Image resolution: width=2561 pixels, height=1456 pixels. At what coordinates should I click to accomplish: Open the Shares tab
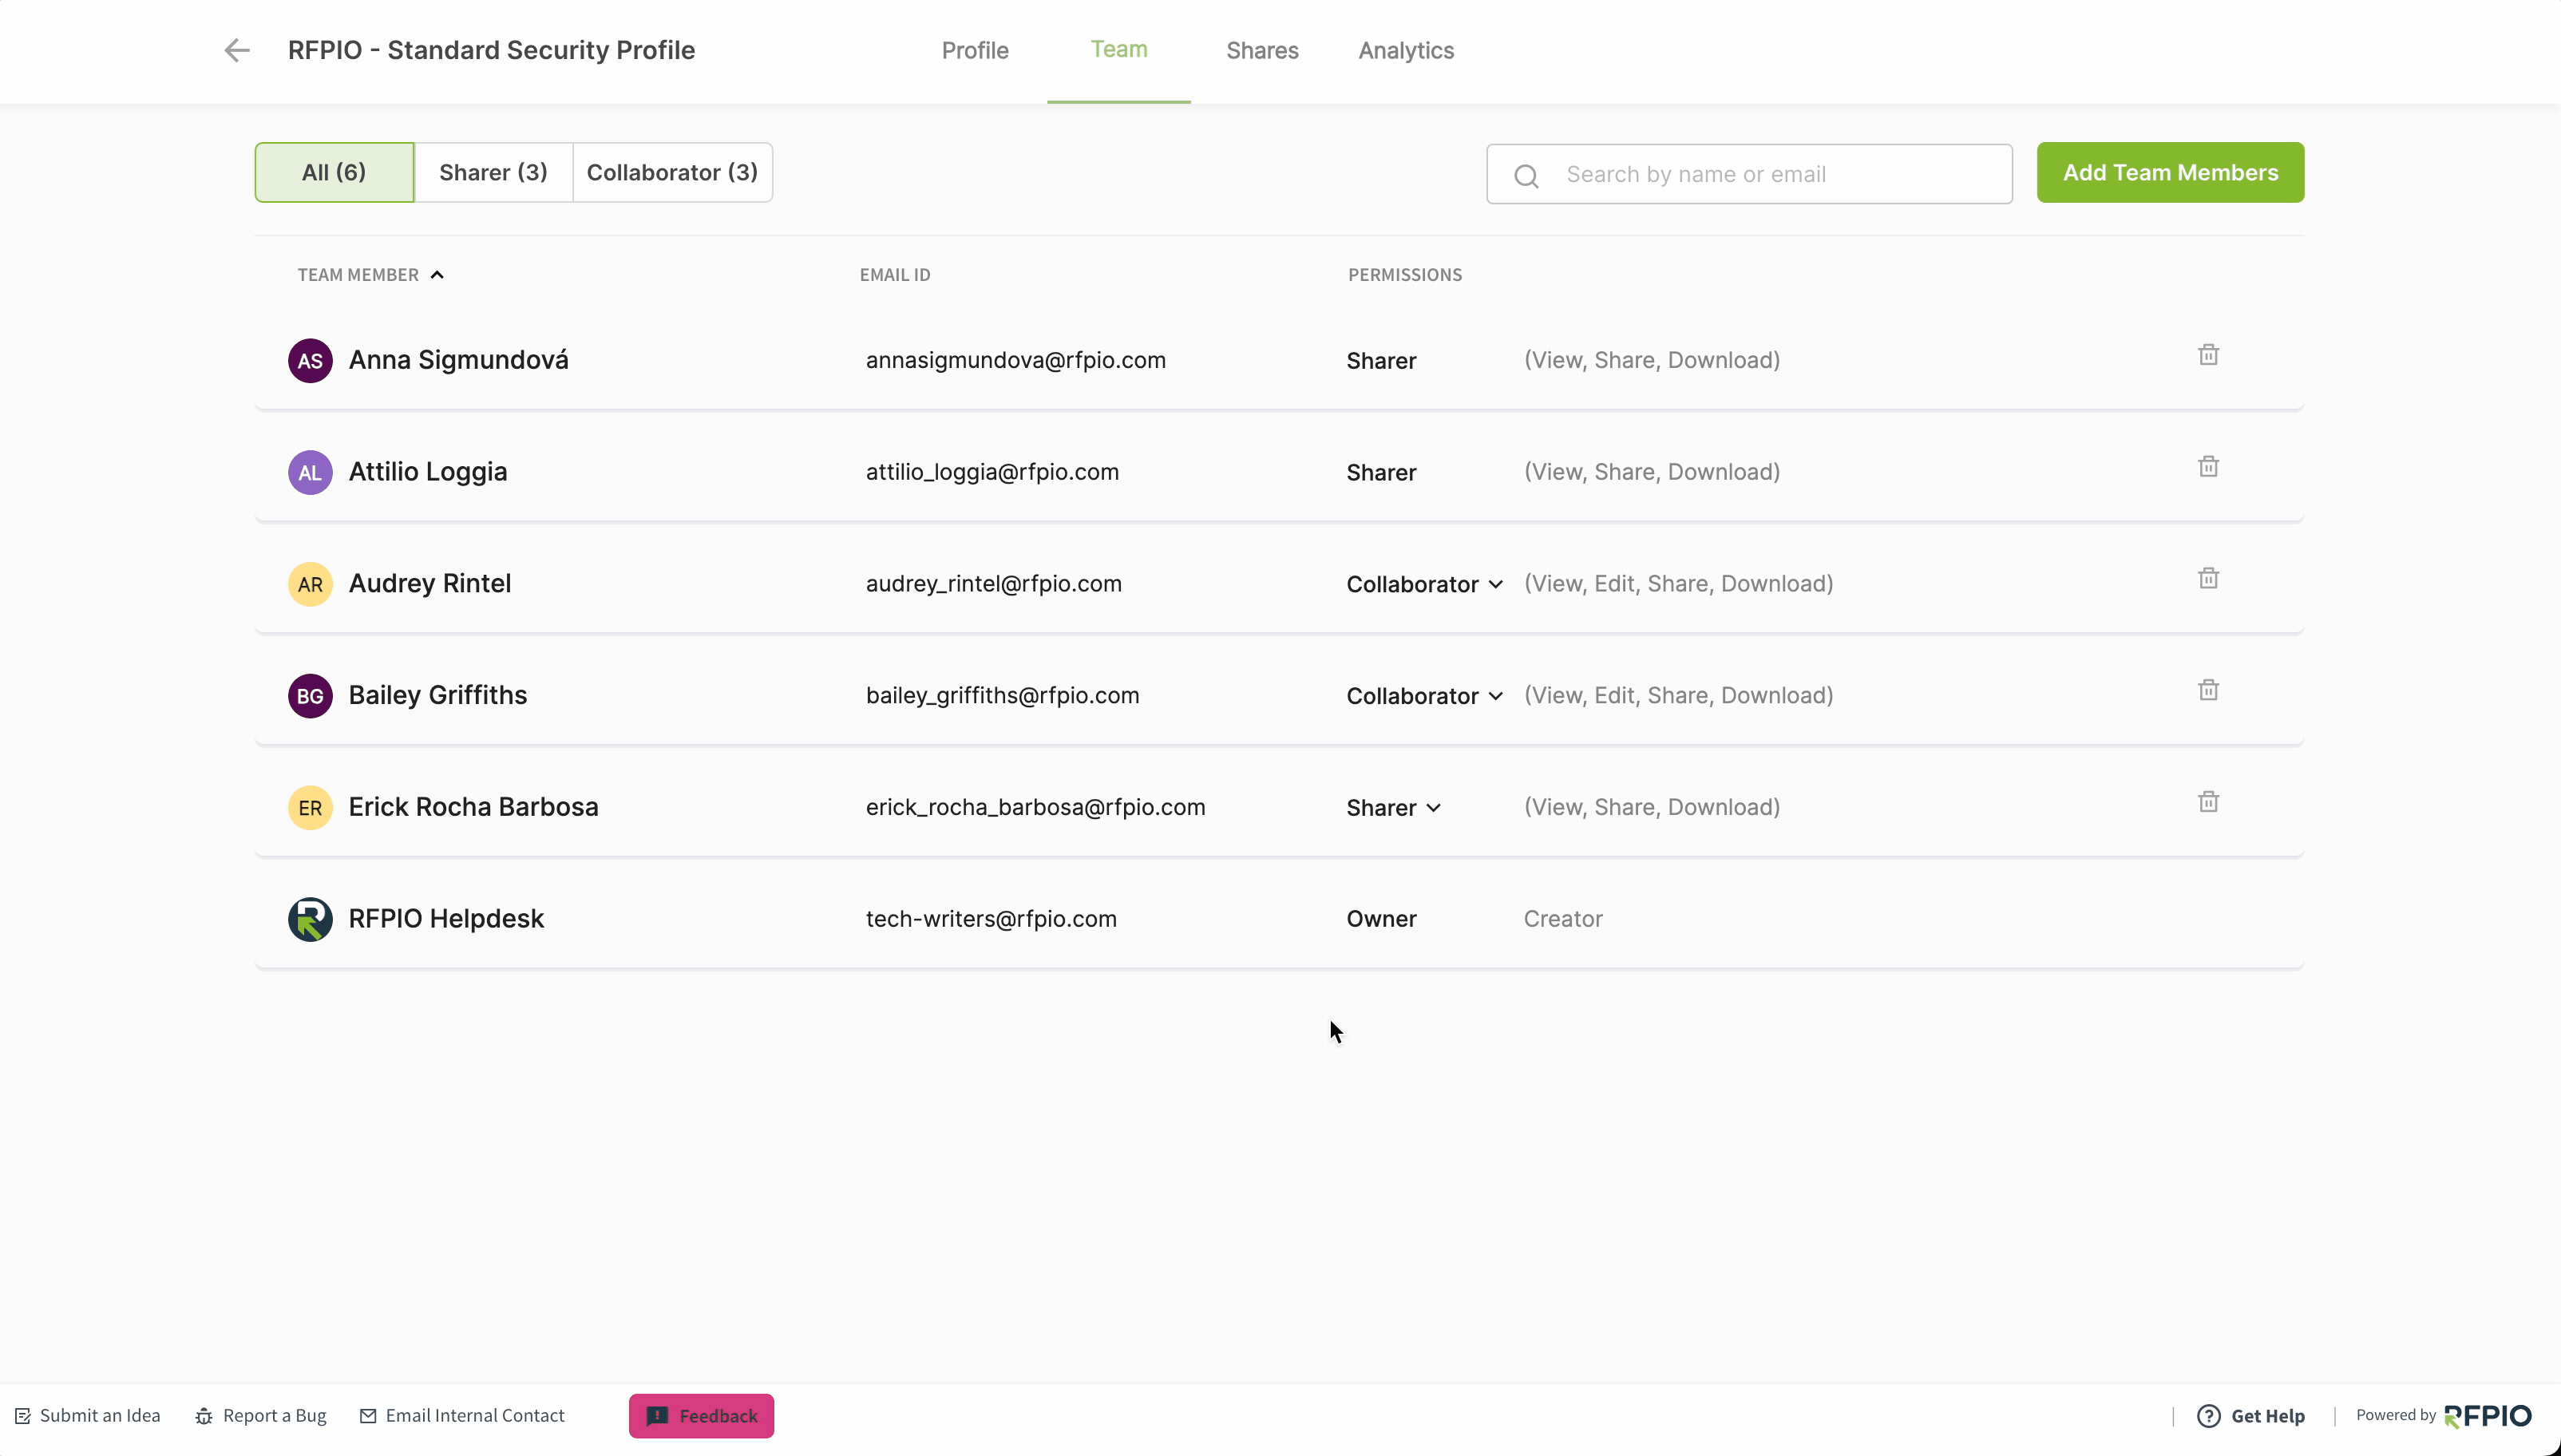1262,50
